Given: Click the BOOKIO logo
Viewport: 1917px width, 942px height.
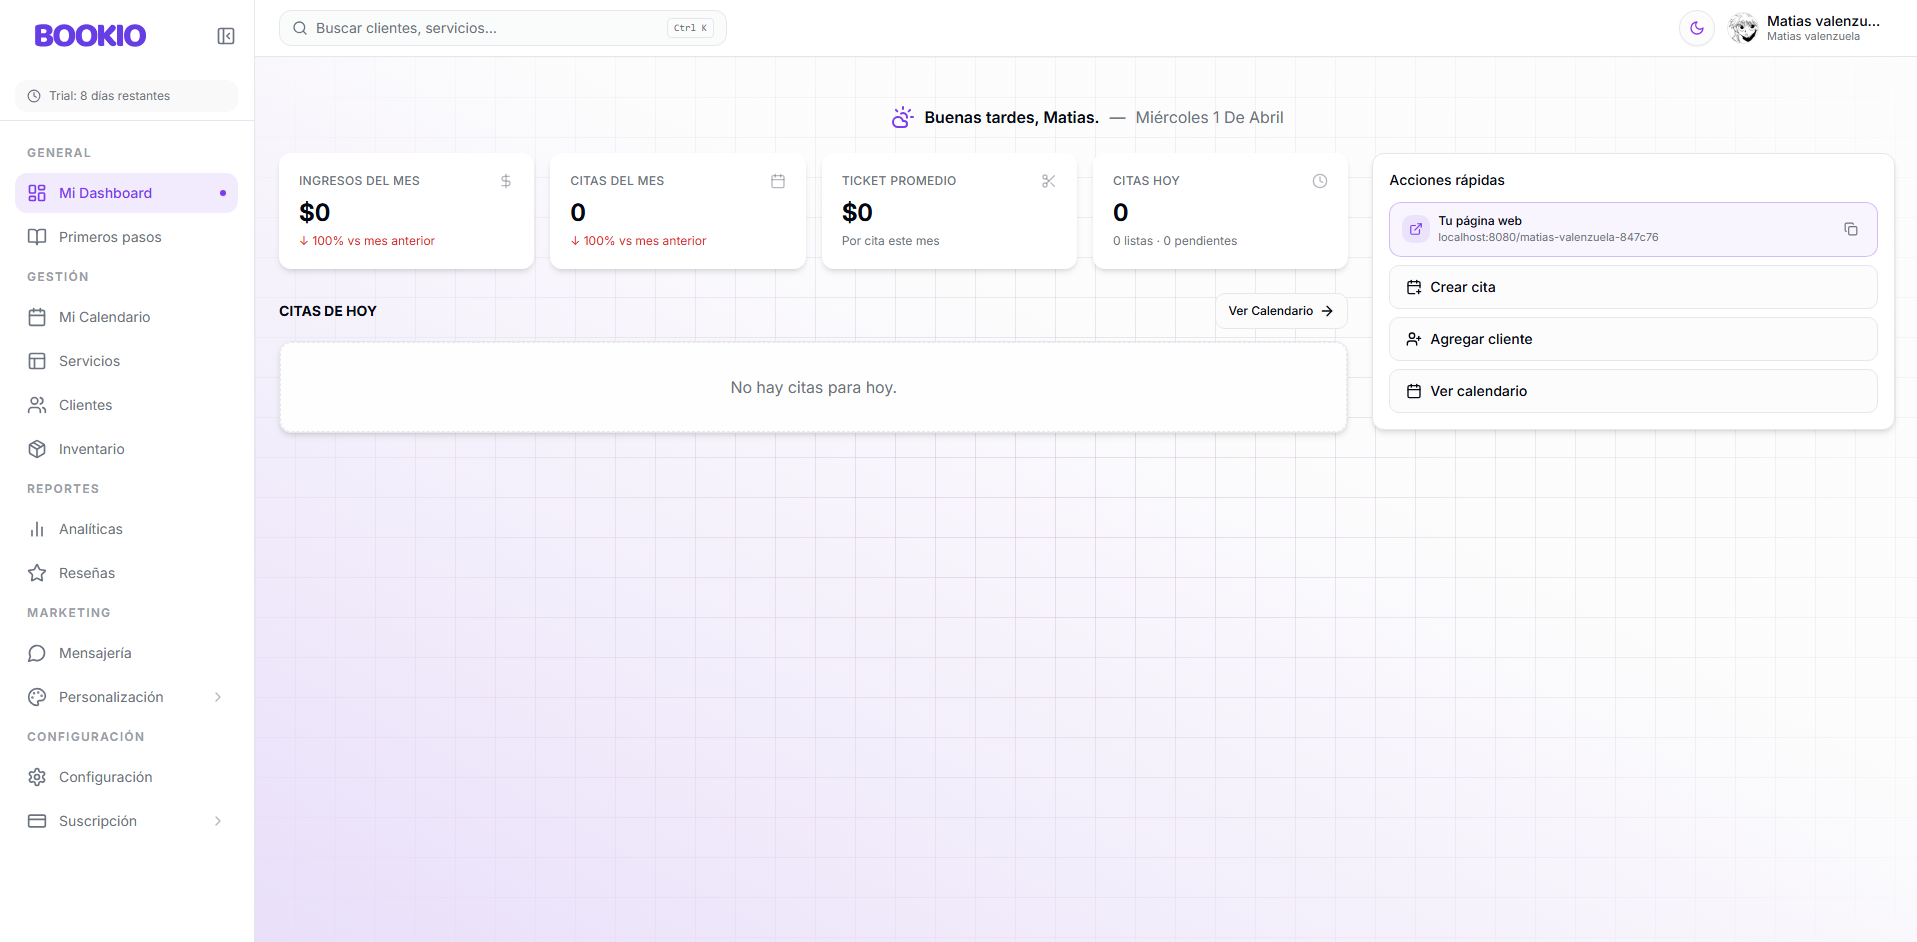Looking at the screenshot, I should tap(90, 36).
